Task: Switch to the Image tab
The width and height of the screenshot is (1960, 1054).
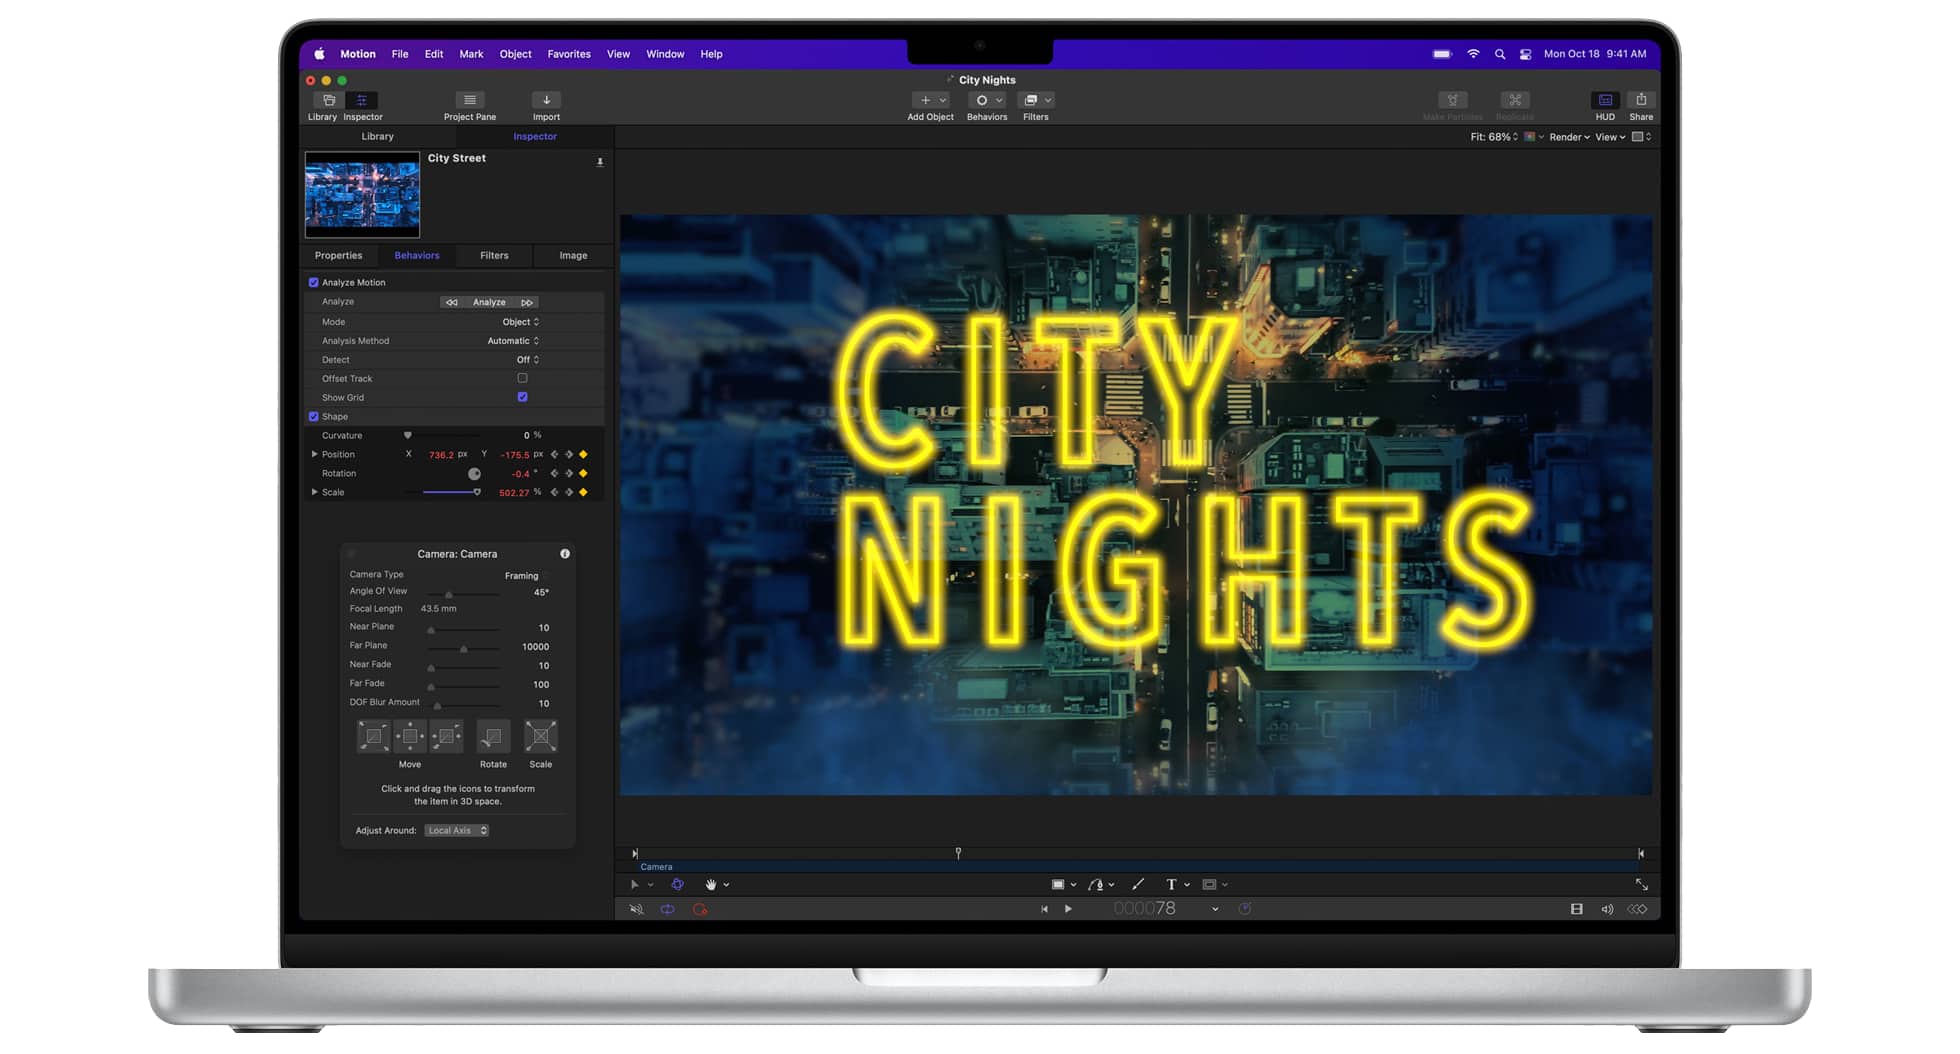Action: 573,256
